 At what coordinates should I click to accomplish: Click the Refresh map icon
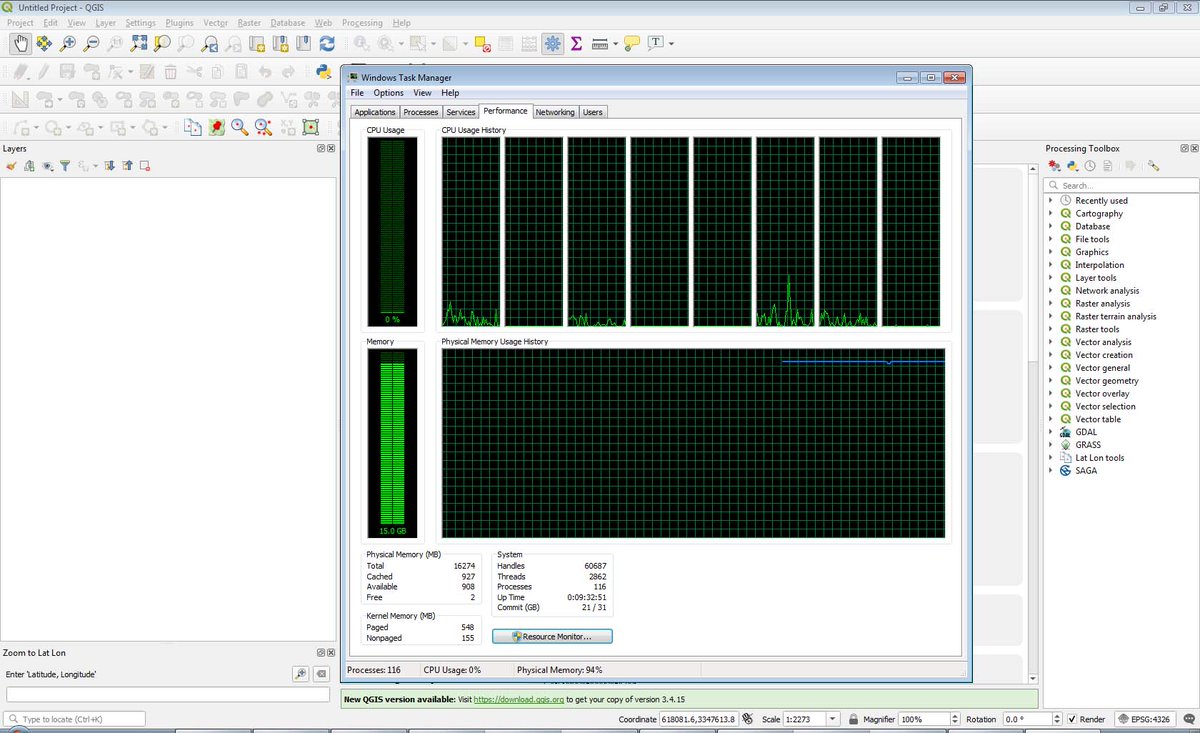327,43
